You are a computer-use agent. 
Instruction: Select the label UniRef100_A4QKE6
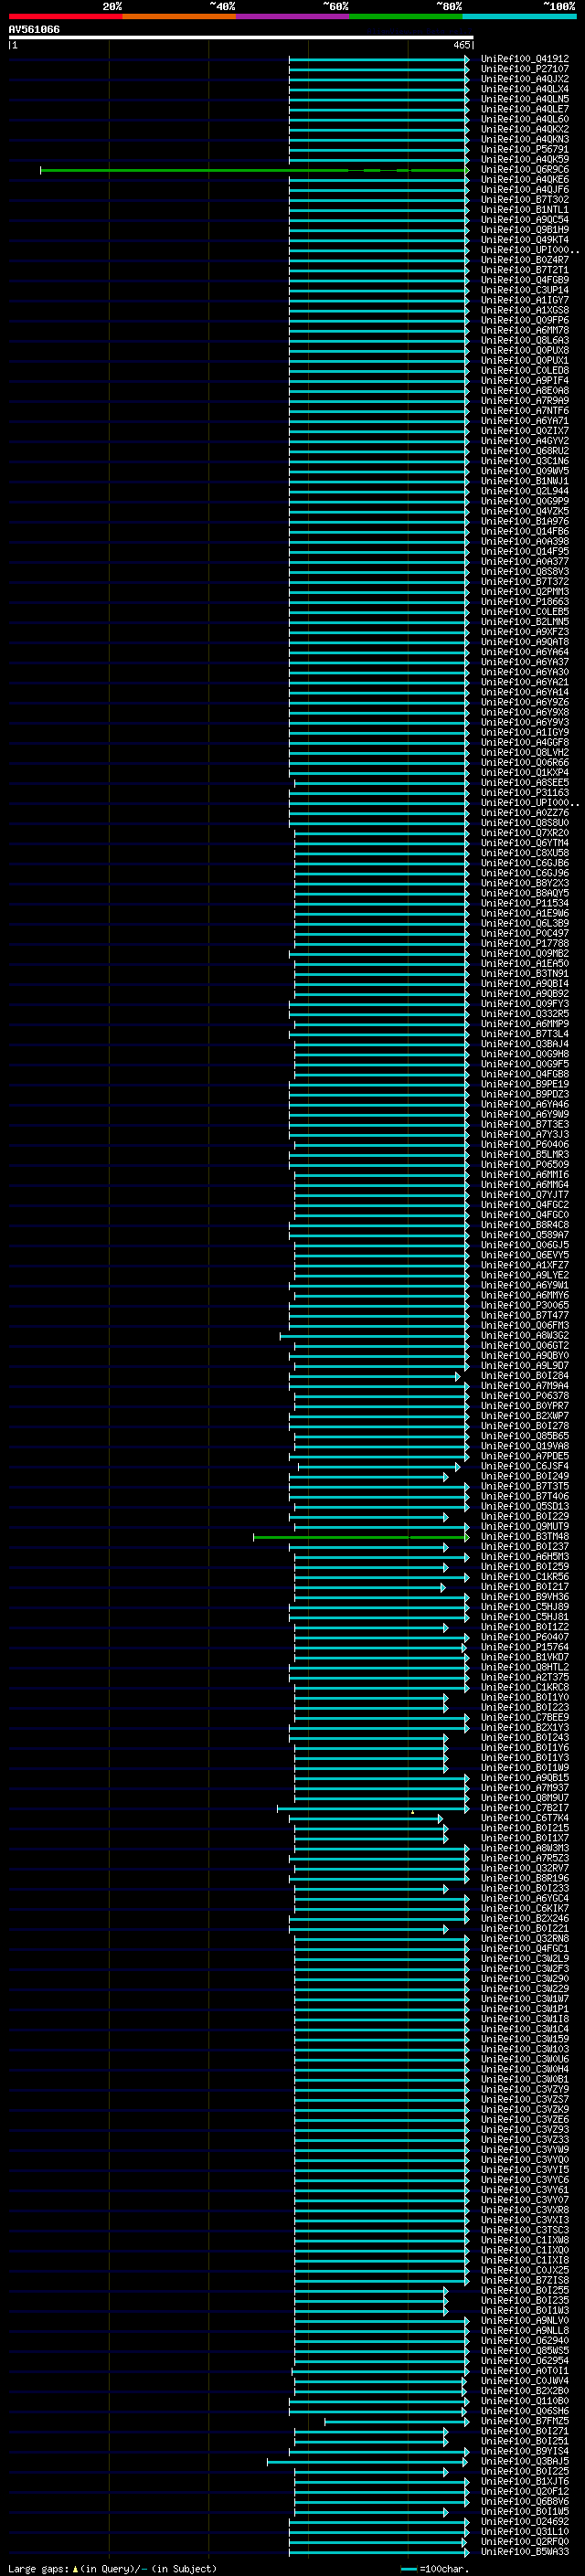point(524,180)
